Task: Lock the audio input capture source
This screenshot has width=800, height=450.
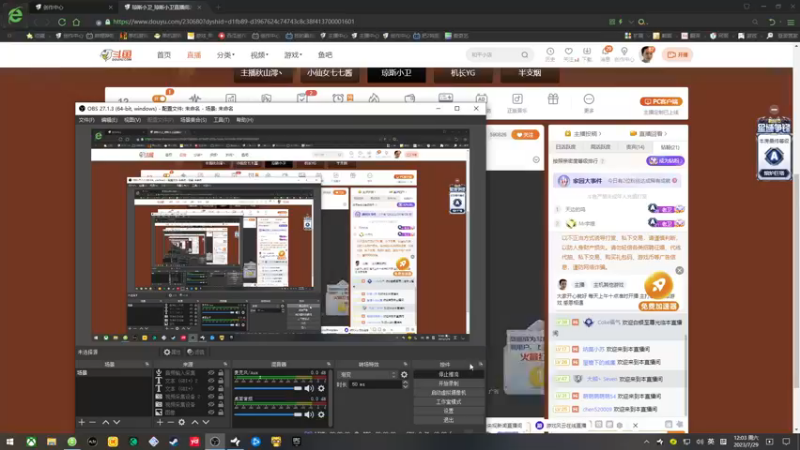Action: 221,373
